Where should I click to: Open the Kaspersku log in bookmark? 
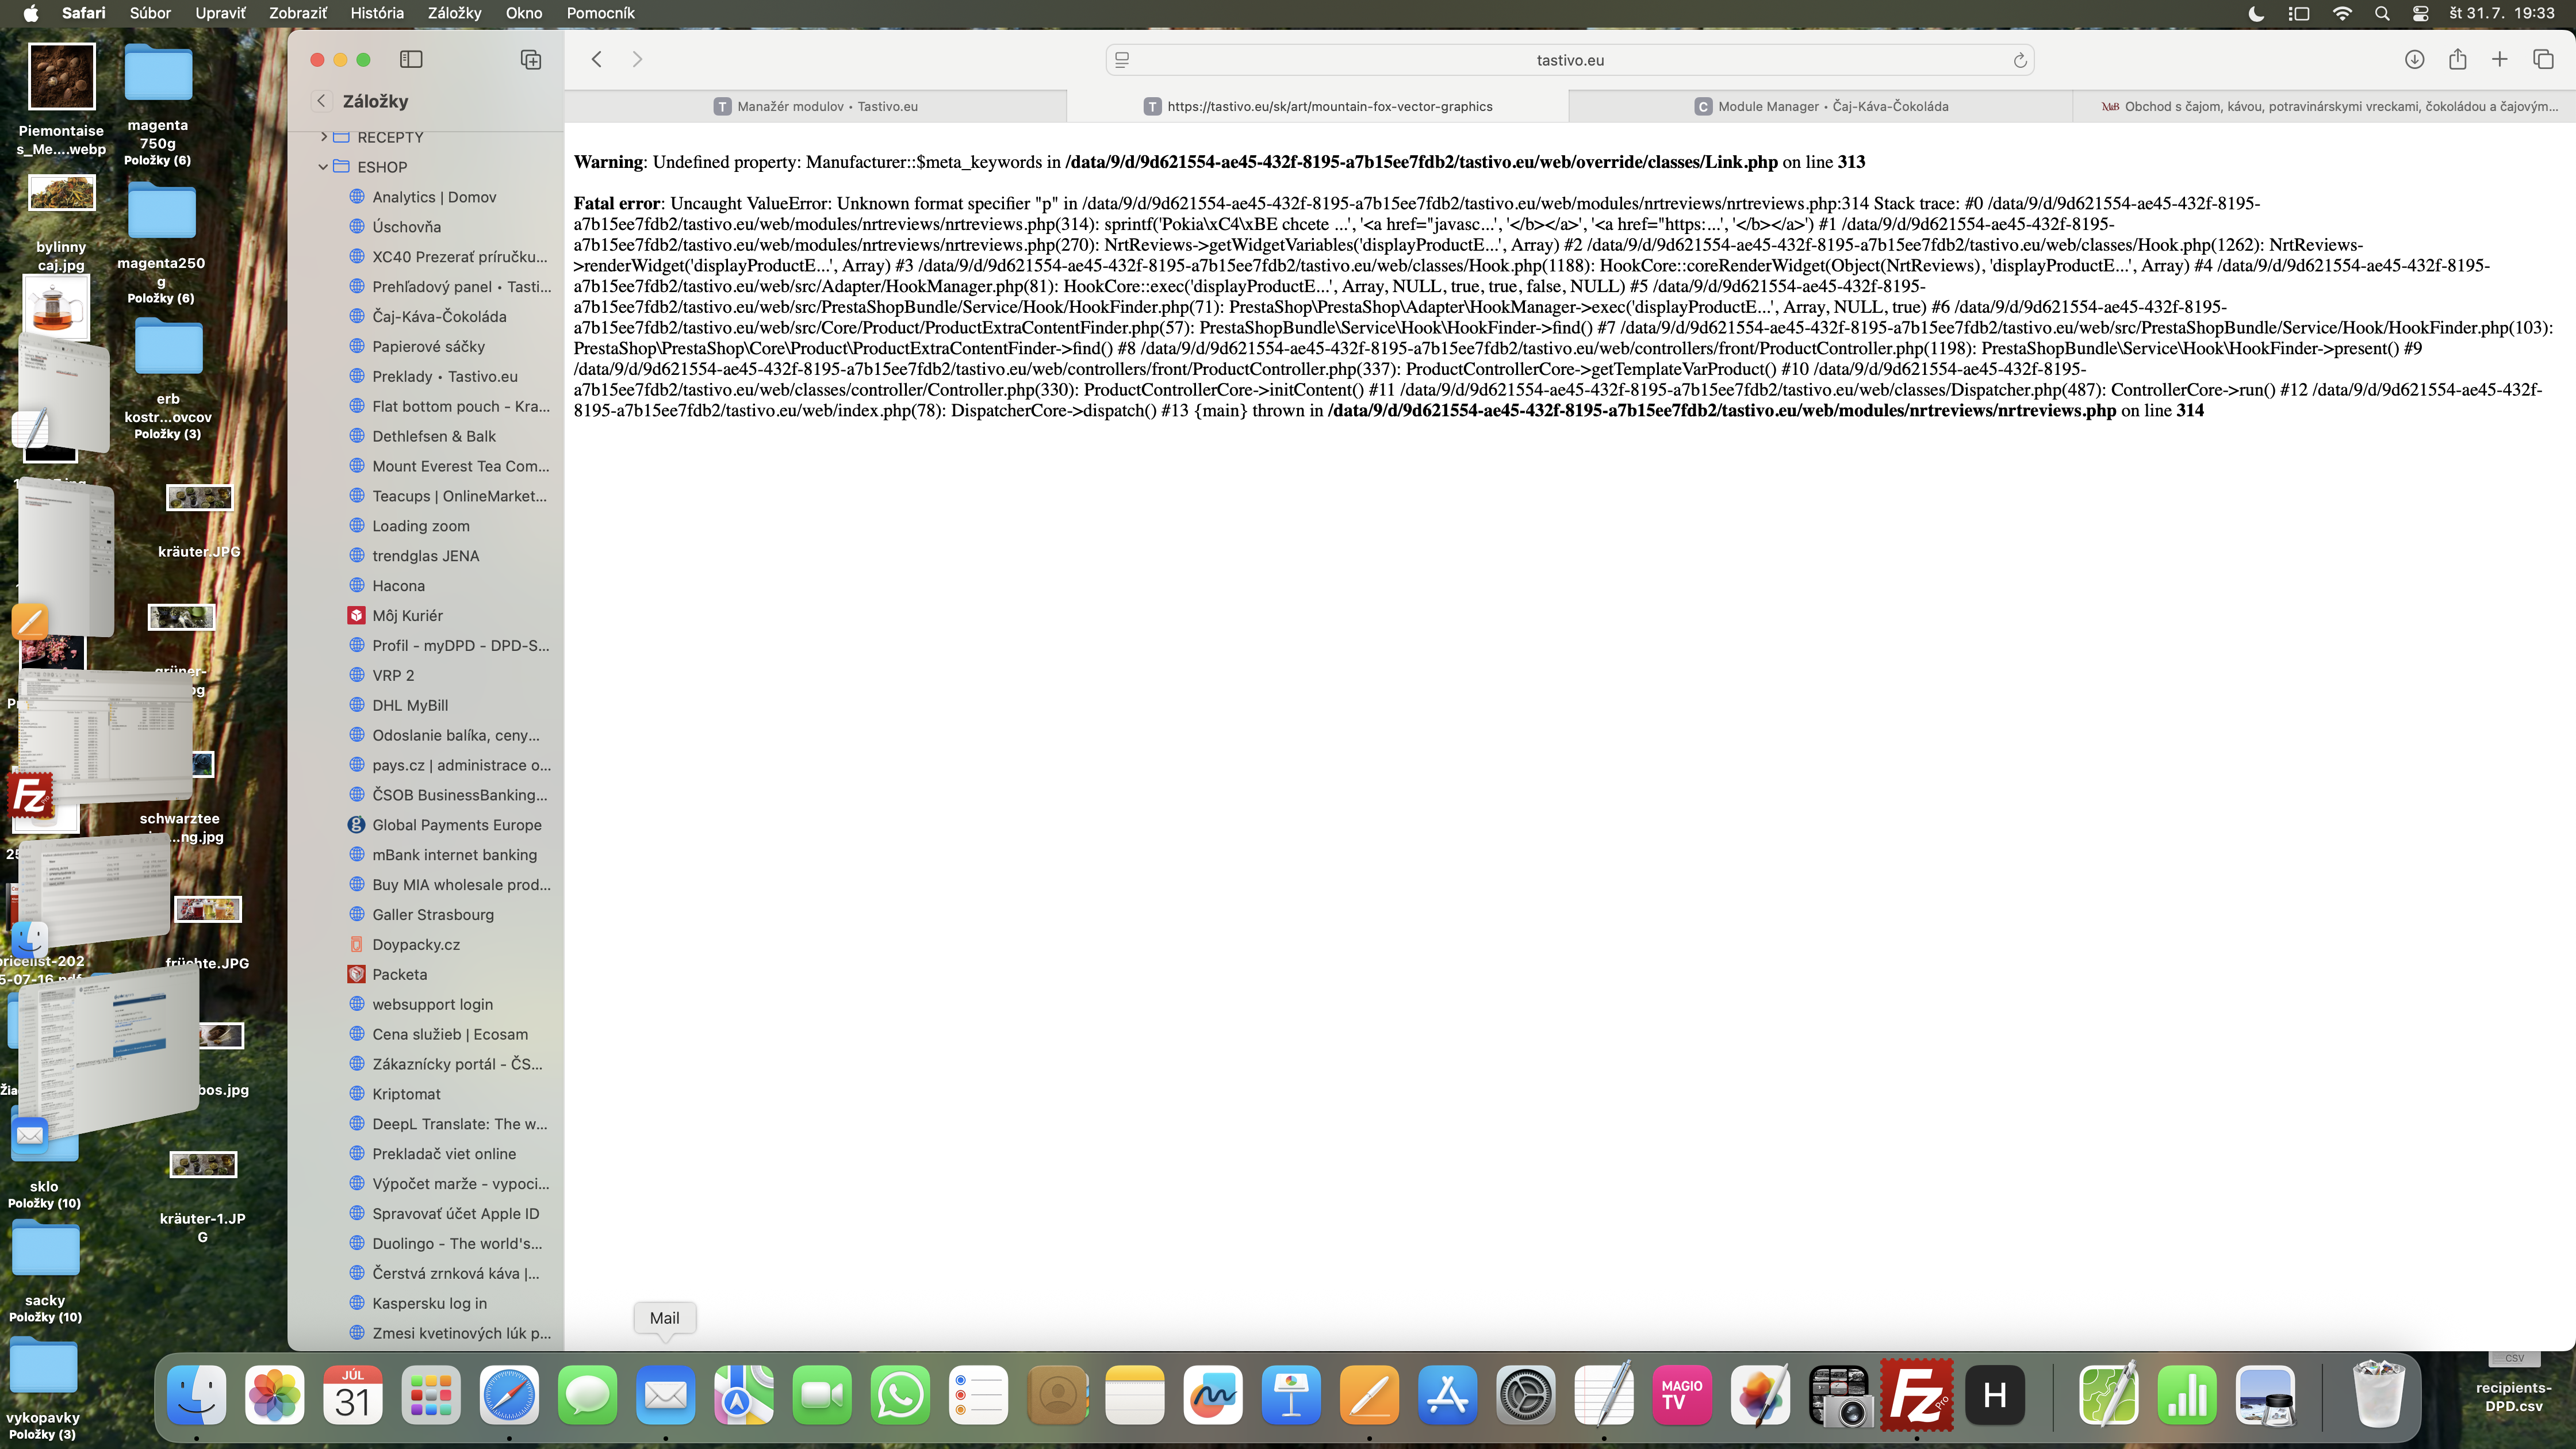[x=429, y=1303]
